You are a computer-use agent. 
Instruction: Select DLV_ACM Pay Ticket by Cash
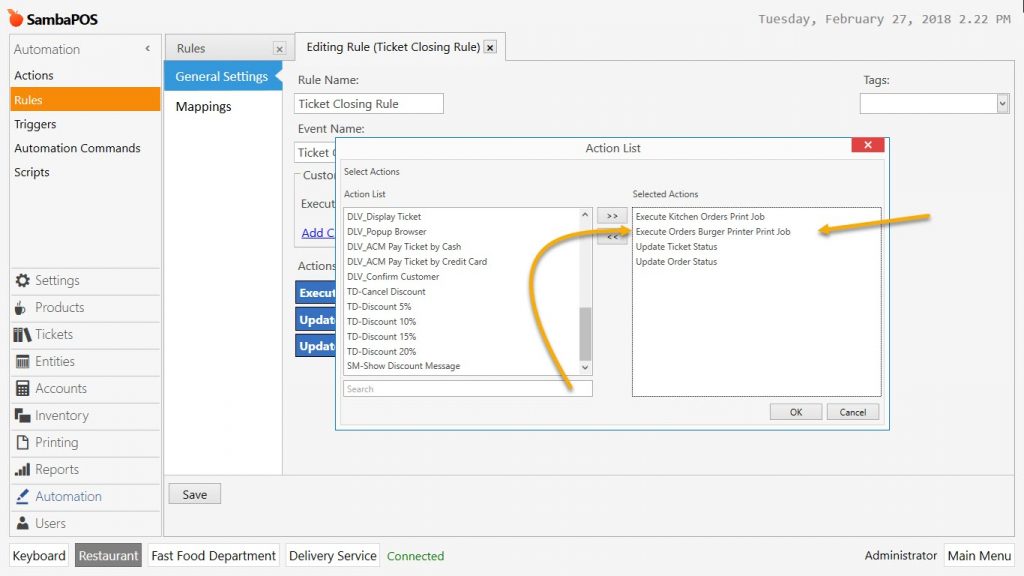pos(404,247)
